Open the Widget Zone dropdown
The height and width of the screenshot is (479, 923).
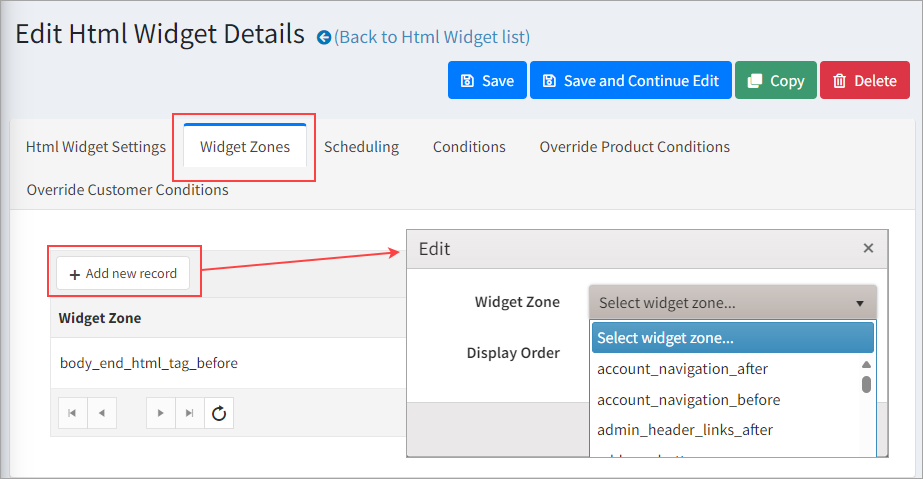[x=732, y=303]
